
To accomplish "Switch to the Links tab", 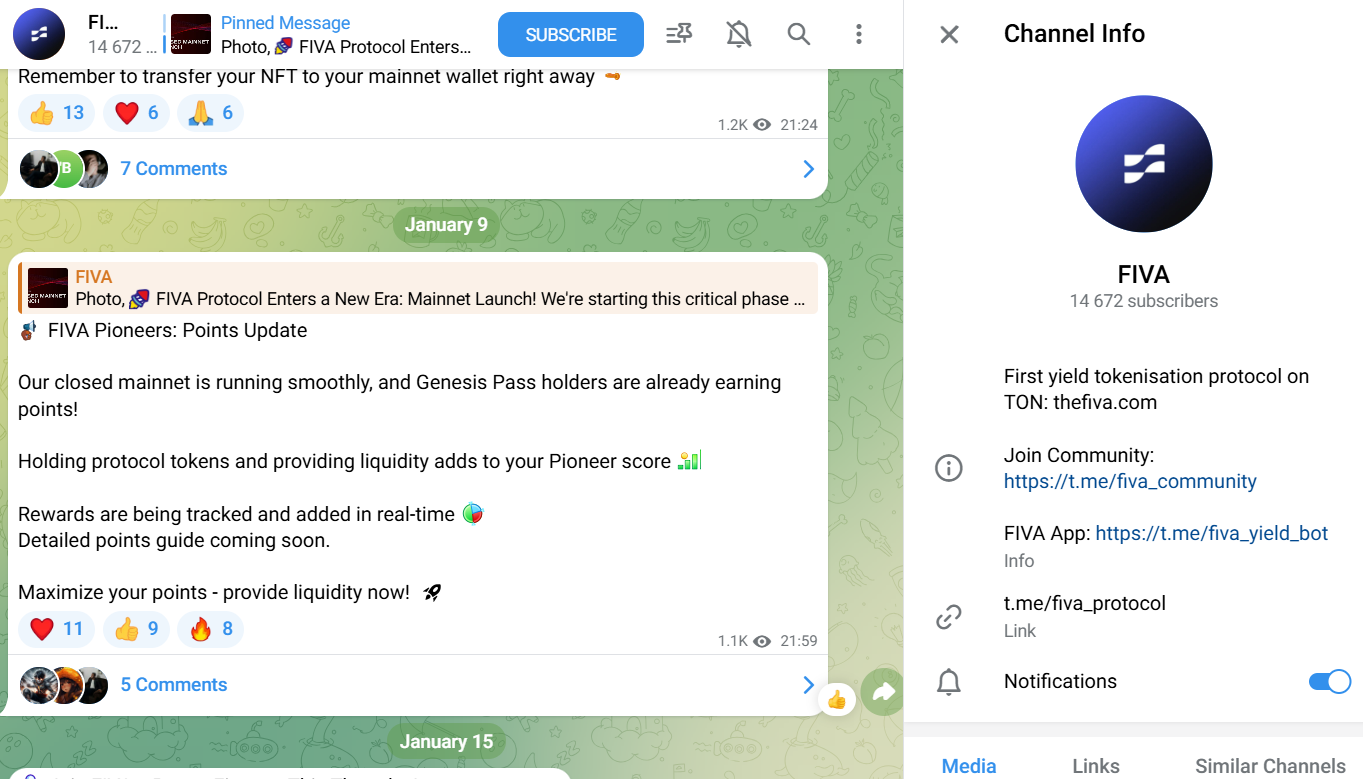I will click(x=1096, y=766).
